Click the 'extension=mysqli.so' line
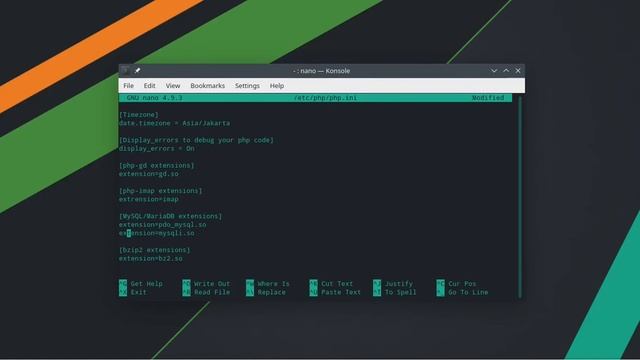Screen dimensions: 640x360 157,233
